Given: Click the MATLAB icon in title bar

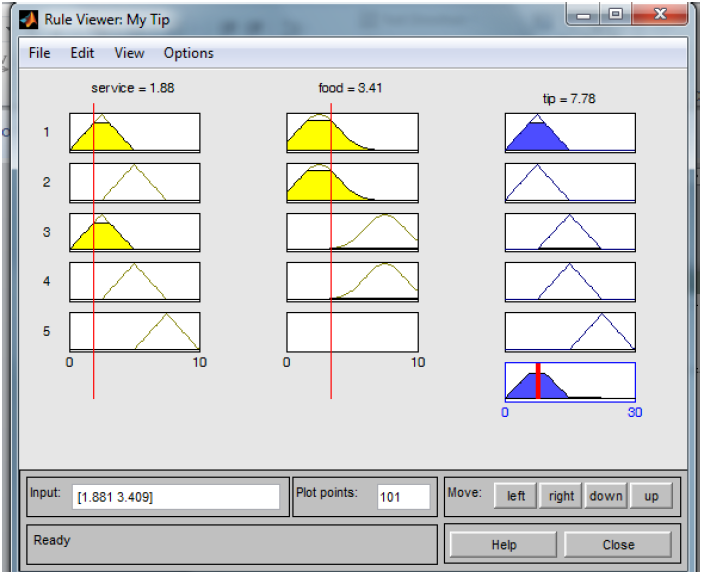Looking at the screenshot, I should (x=29, y=20).
